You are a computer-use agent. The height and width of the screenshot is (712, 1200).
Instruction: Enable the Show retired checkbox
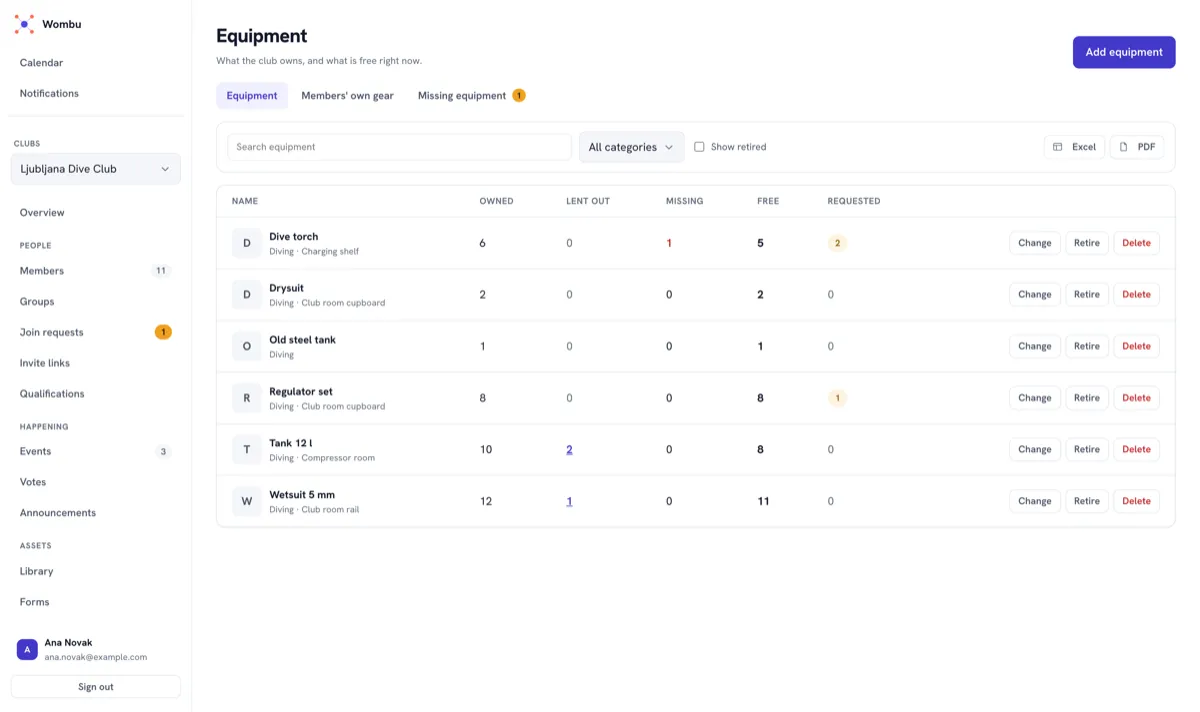point(699,147)
